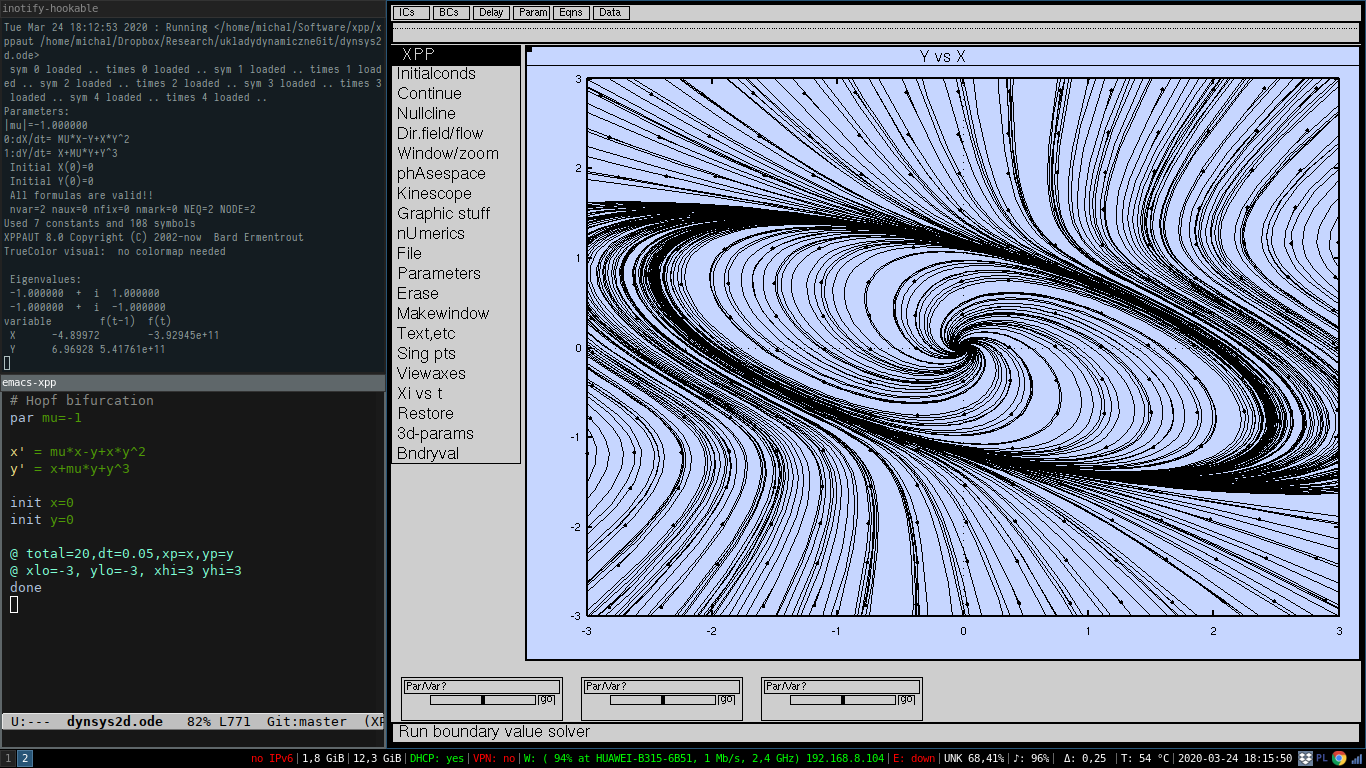Select Bndryval menu item

coord(456,454)
